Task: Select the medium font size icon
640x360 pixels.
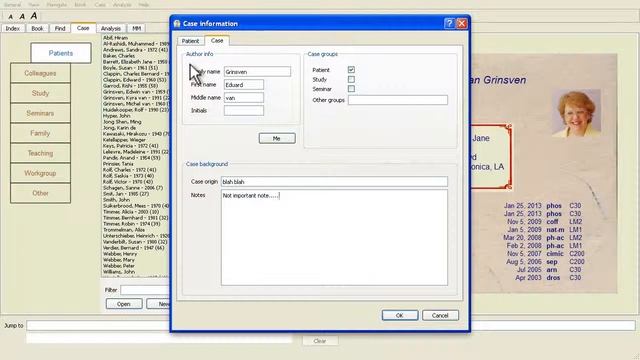Action: [x=22, y=16]
